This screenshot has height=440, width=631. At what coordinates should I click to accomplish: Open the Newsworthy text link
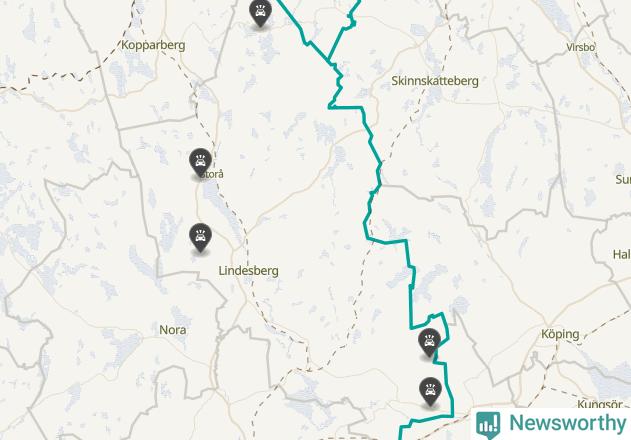coord(567,423)
